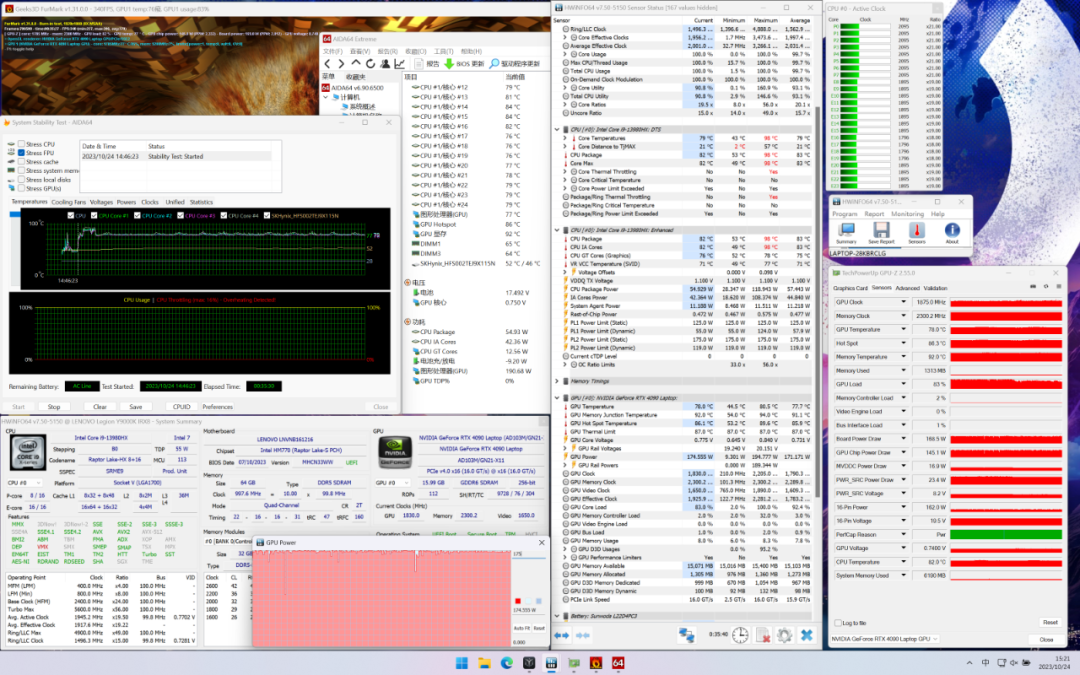Click the Save Report floppy disk icon
1080x675 pixels.
point(881,231)
